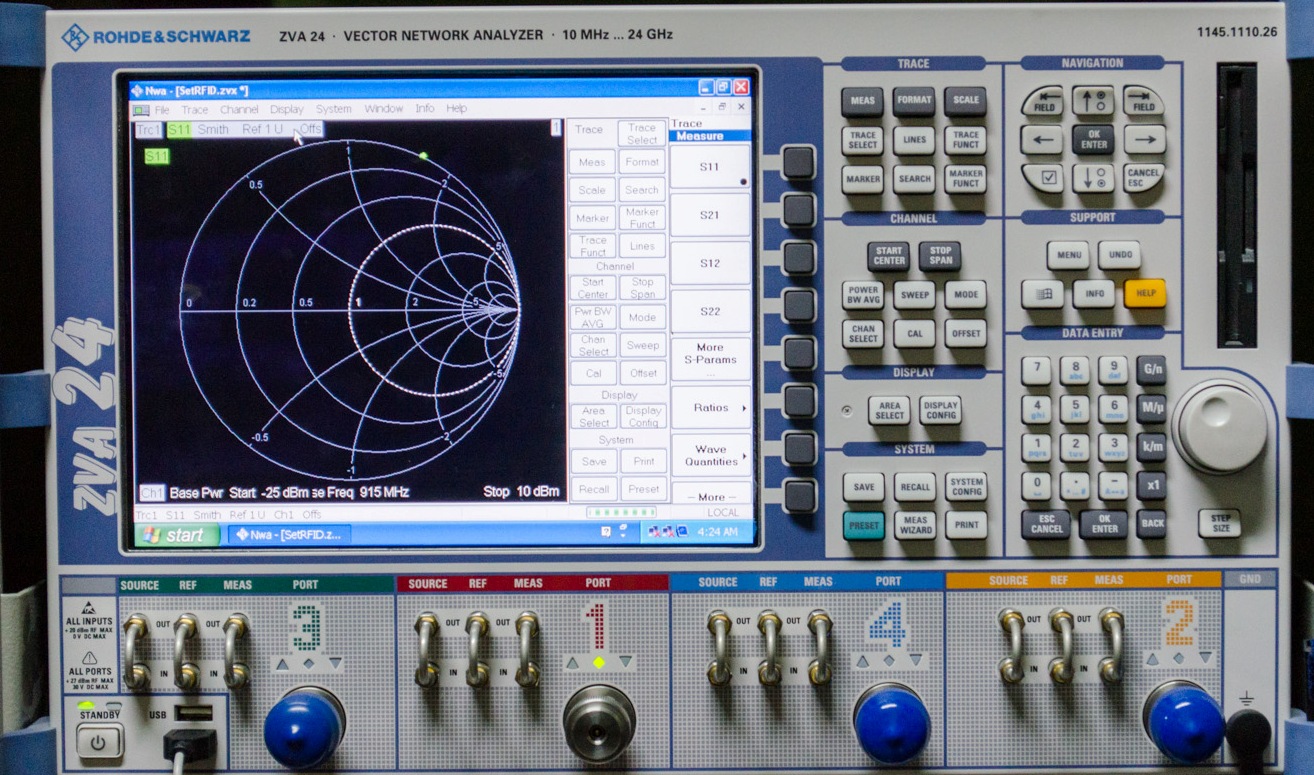Click the sweep progress bar in status bar
Viewport: 1314px width, 775px height.
(621, 512)
